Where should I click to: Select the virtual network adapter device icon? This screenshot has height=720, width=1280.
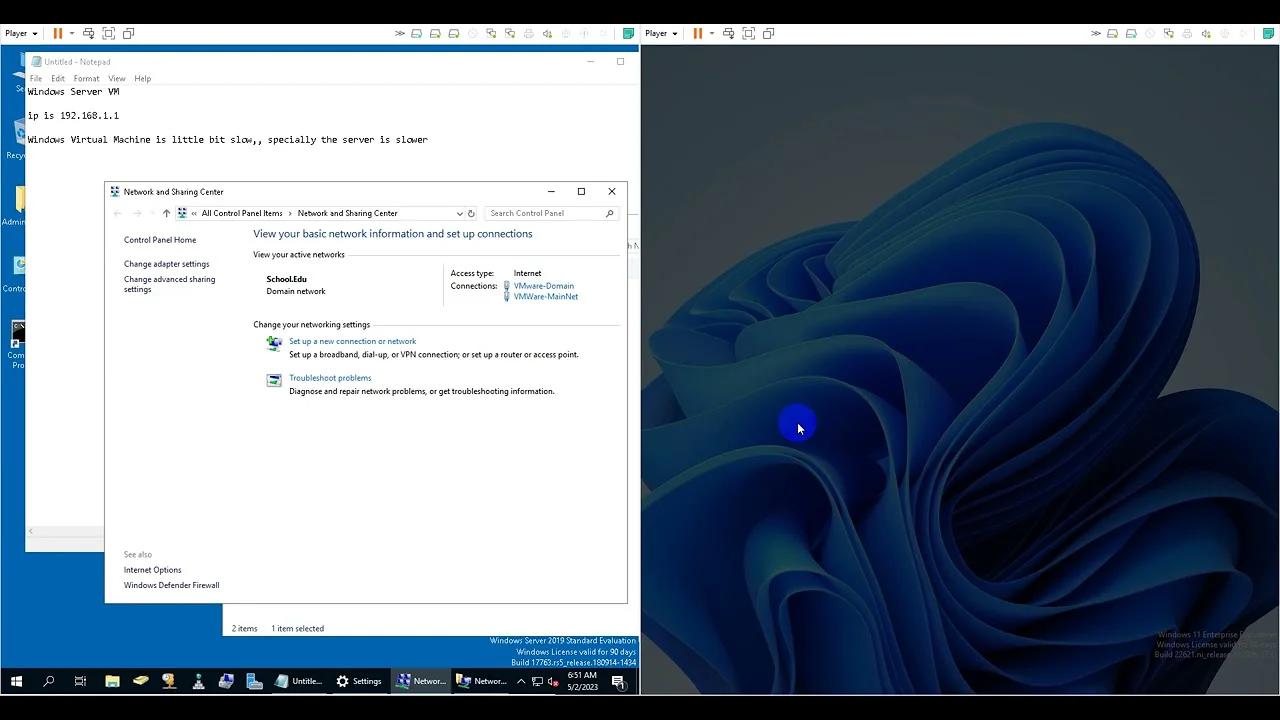pyautogui.click(x=492, y=33)
